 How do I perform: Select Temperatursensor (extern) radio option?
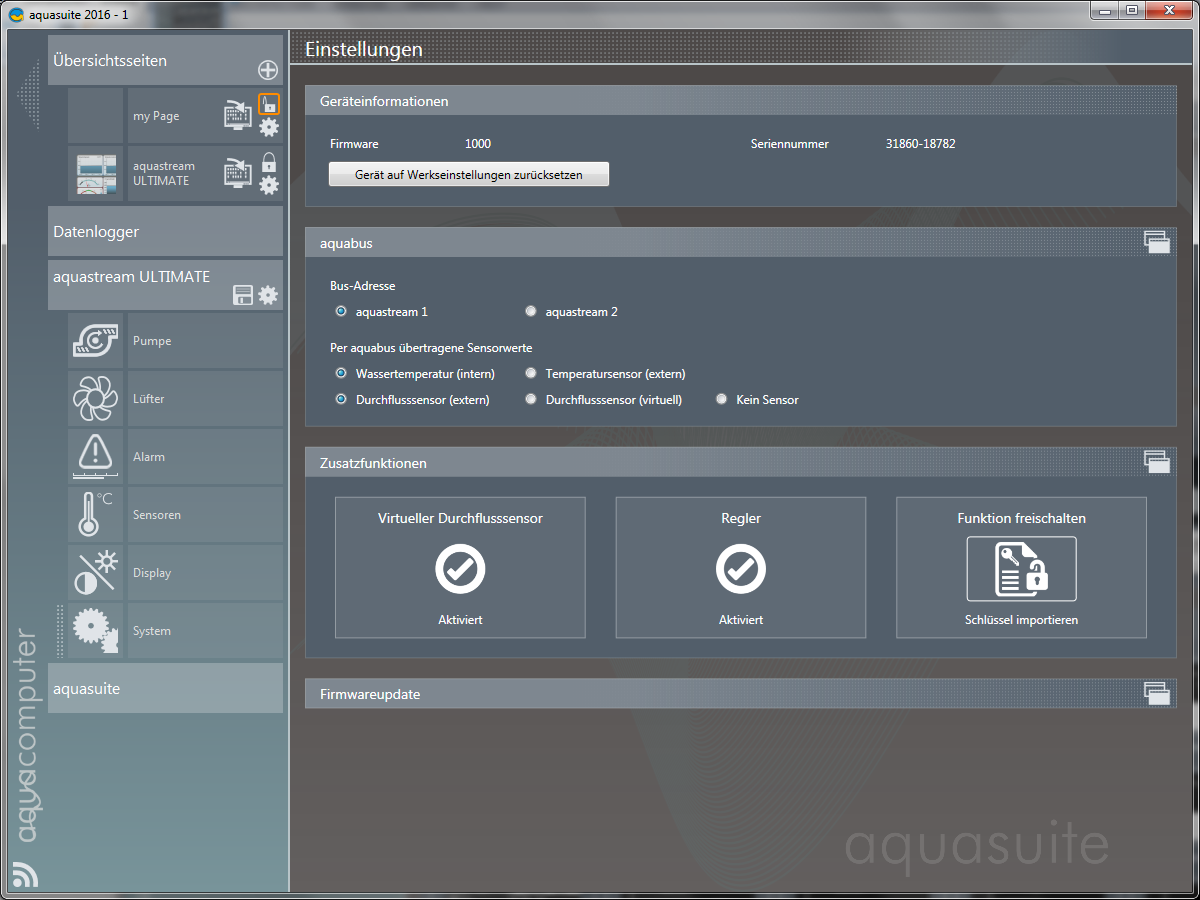531,374
